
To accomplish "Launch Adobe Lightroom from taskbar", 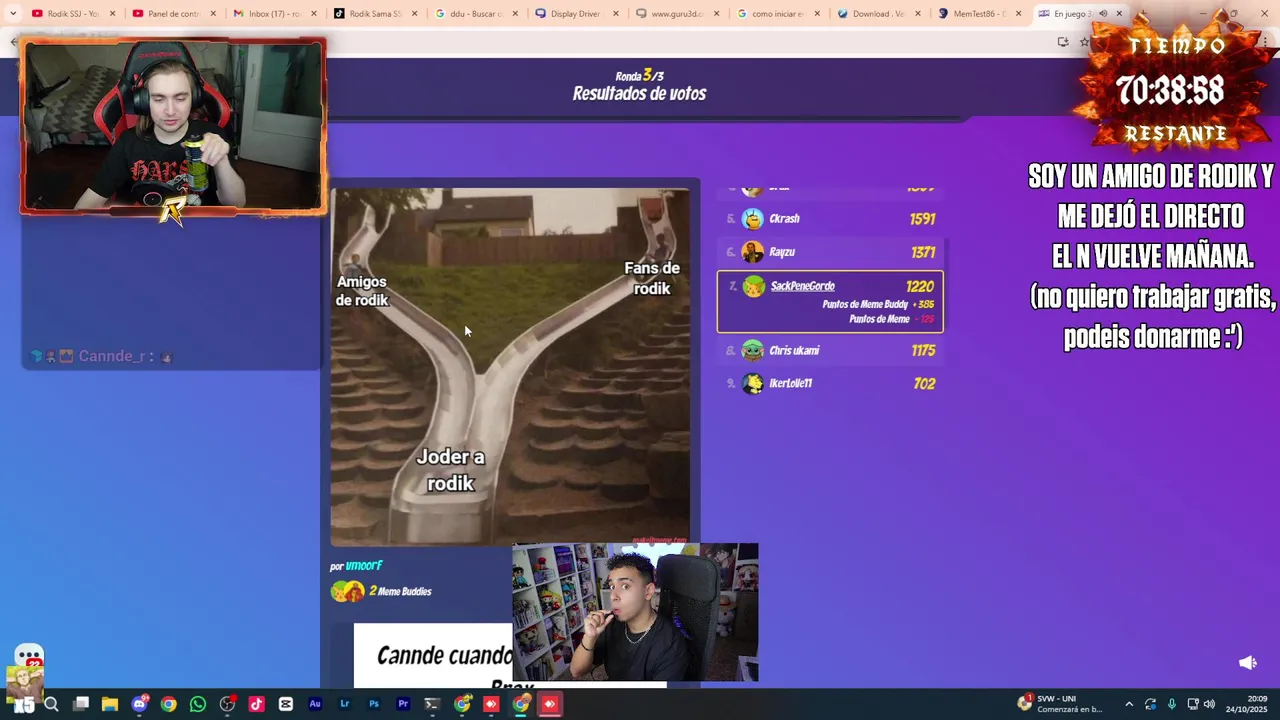I will coord(344,704).
